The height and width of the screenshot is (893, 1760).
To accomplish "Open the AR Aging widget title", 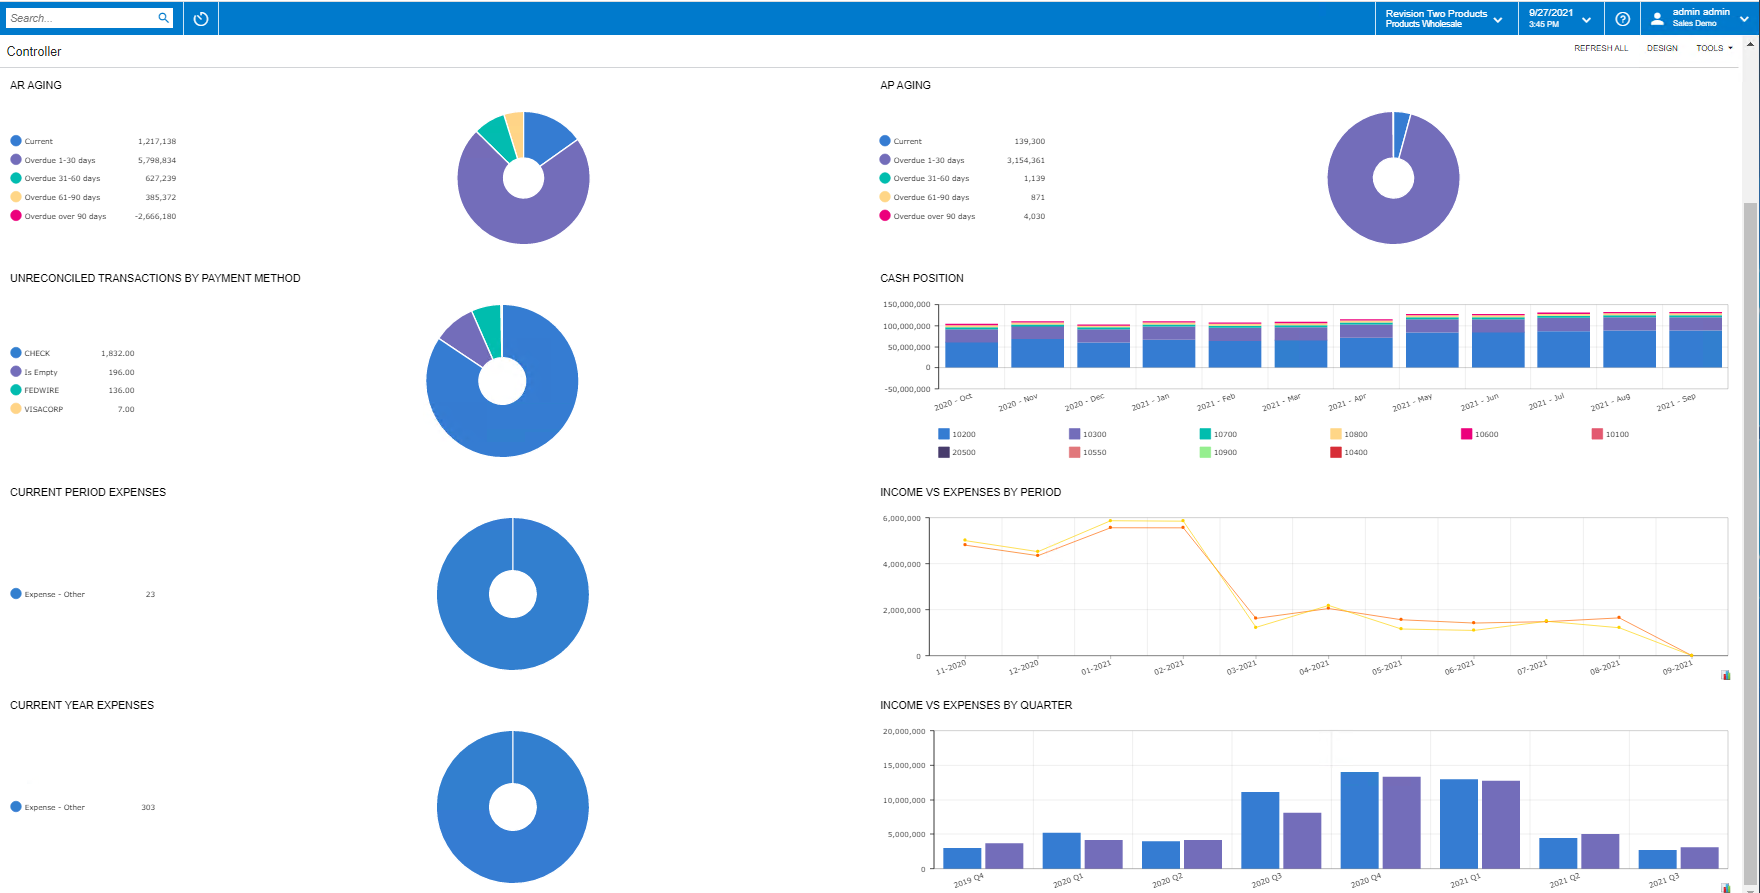I will [x=36, y=85].
